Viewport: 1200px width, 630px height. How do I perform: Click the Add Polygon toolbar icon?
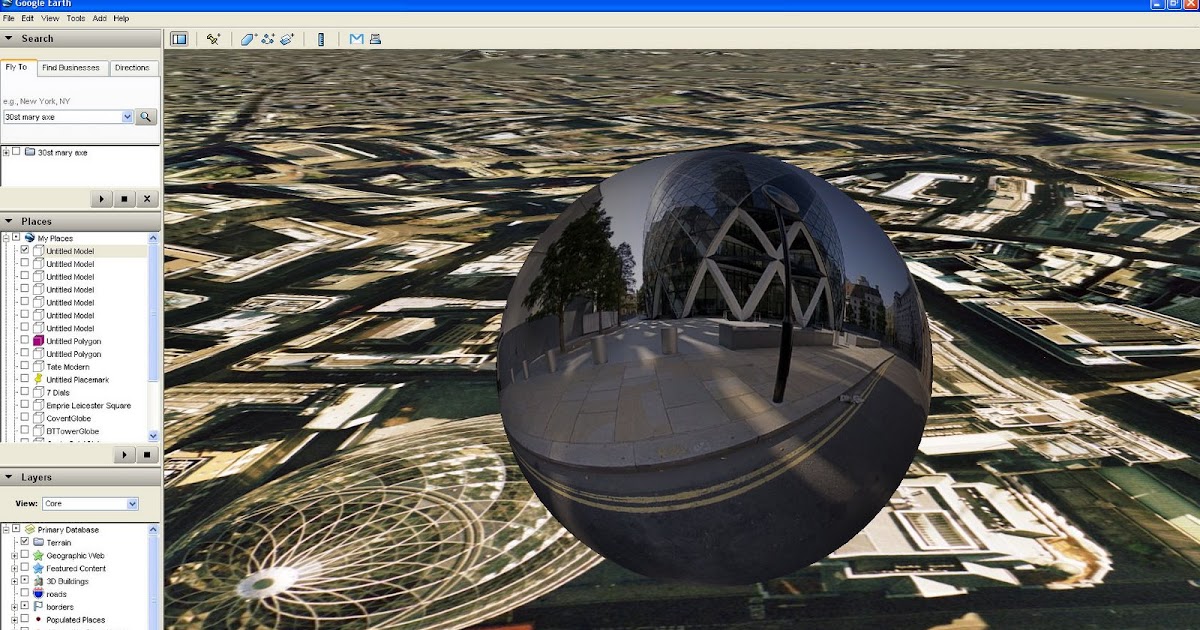pos(248,39)
